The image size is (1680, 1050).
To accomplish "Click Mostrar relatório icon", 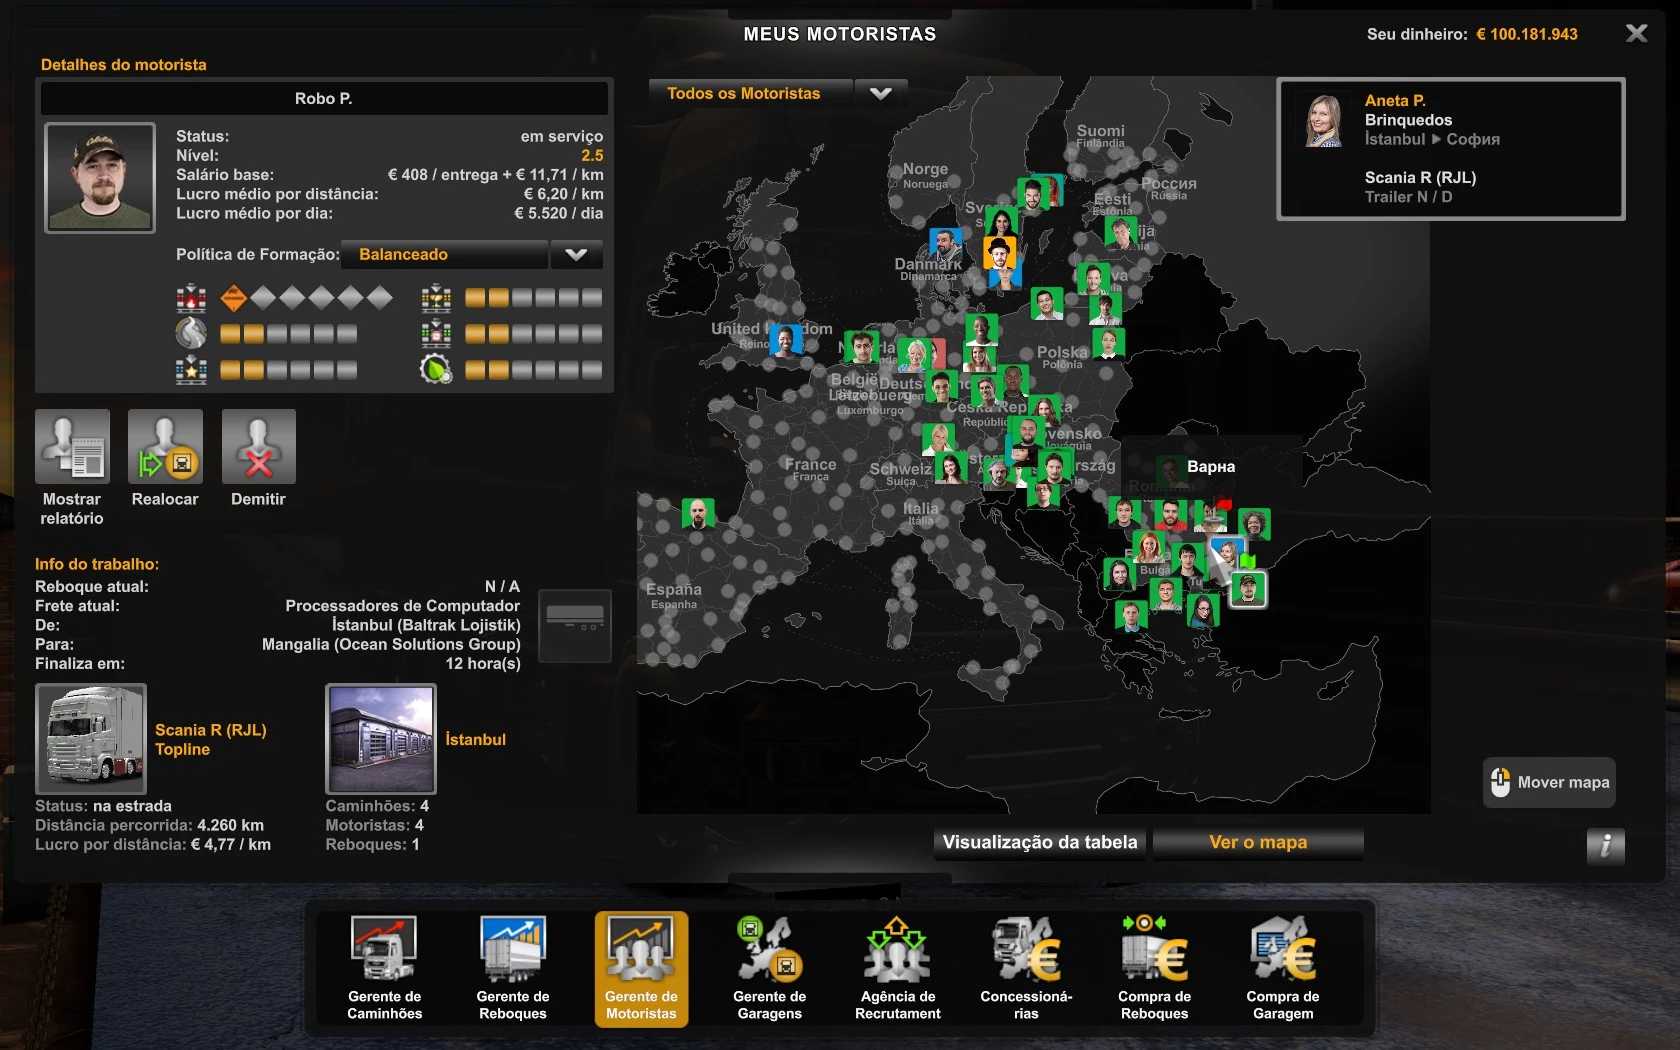I will pos(72,448).
